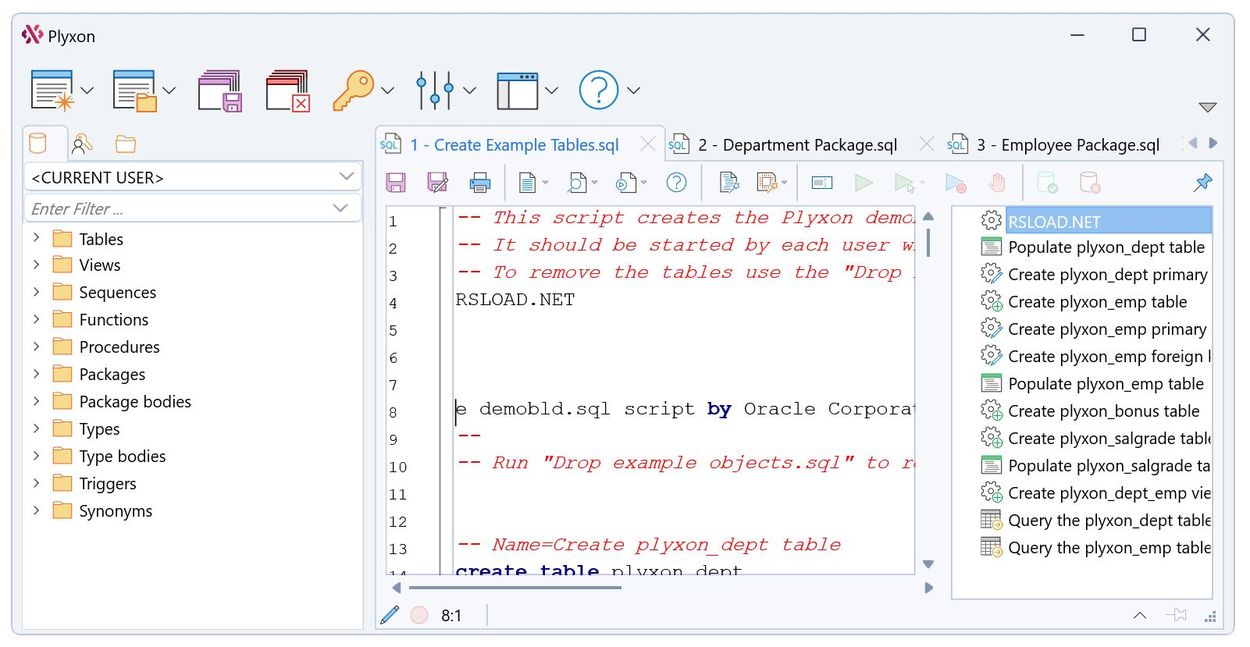This screenshot has width=1250, height=647.
Task: Click the run to cursor play icon
Action: tap(905, 183)
